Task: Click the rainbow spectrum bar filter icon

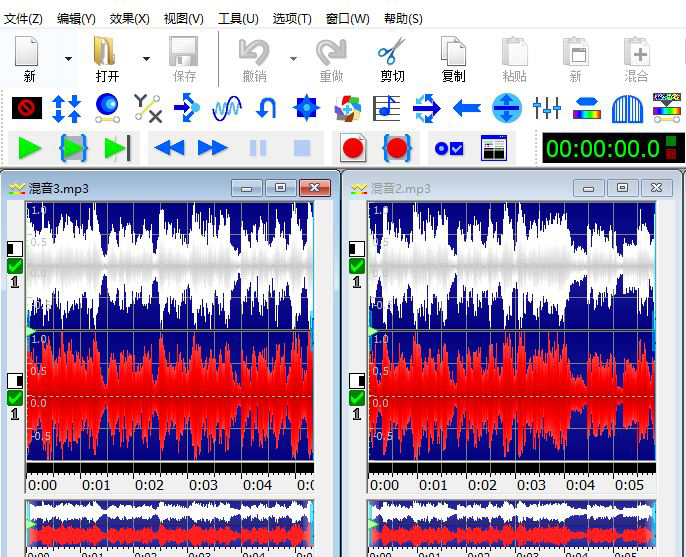Action: 587,108
